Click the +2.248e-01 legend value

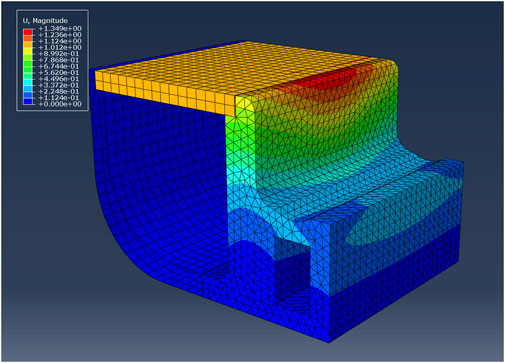(58, 91)
